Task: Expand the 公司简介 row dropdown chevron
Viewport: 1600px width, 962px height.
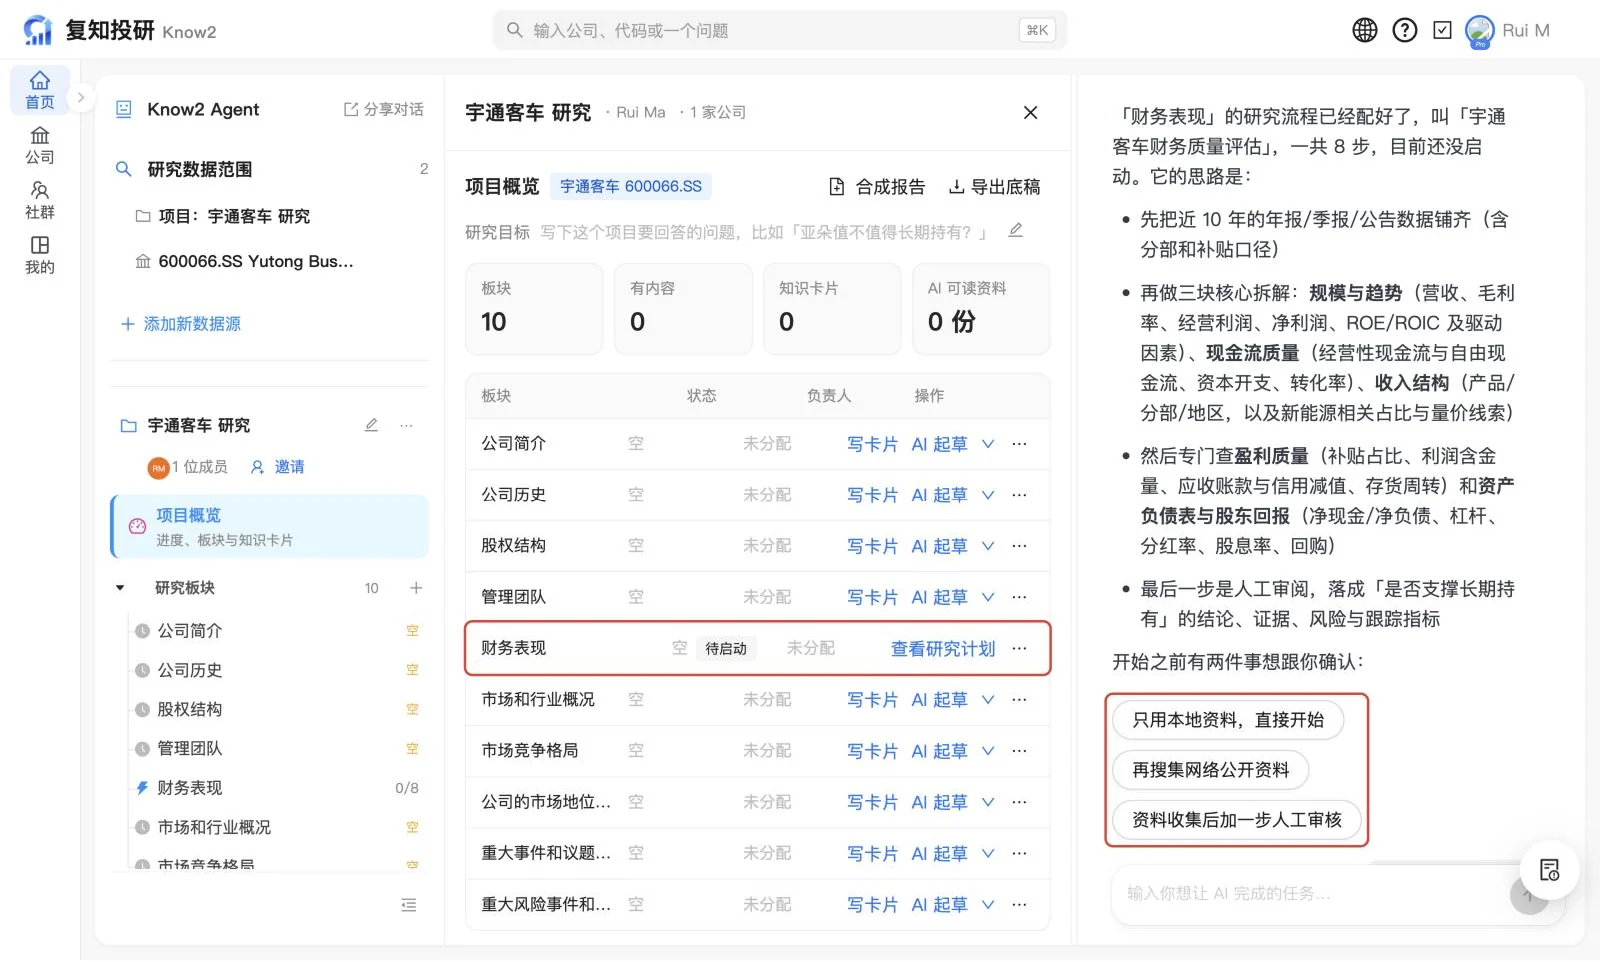Action: click(988, 444)
